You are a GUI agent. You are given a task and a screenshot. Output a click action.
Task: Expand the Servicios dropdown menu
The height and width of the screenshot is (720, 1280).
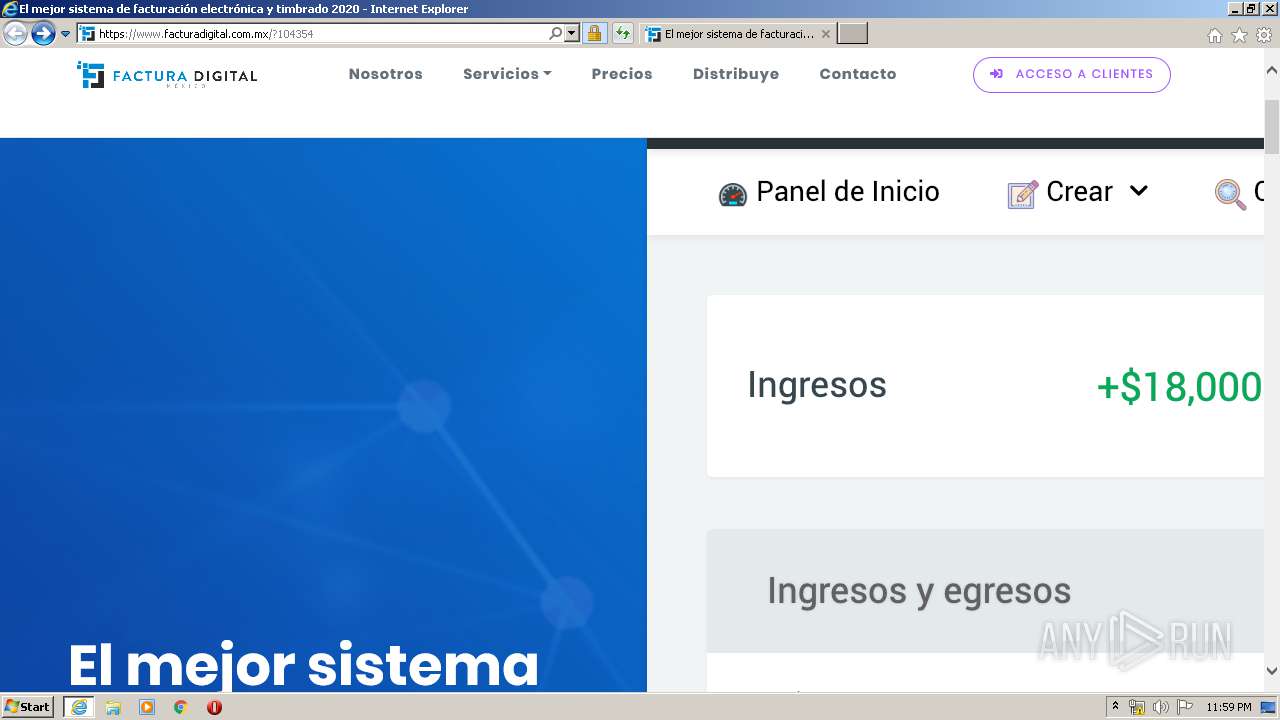pos(507,74)
